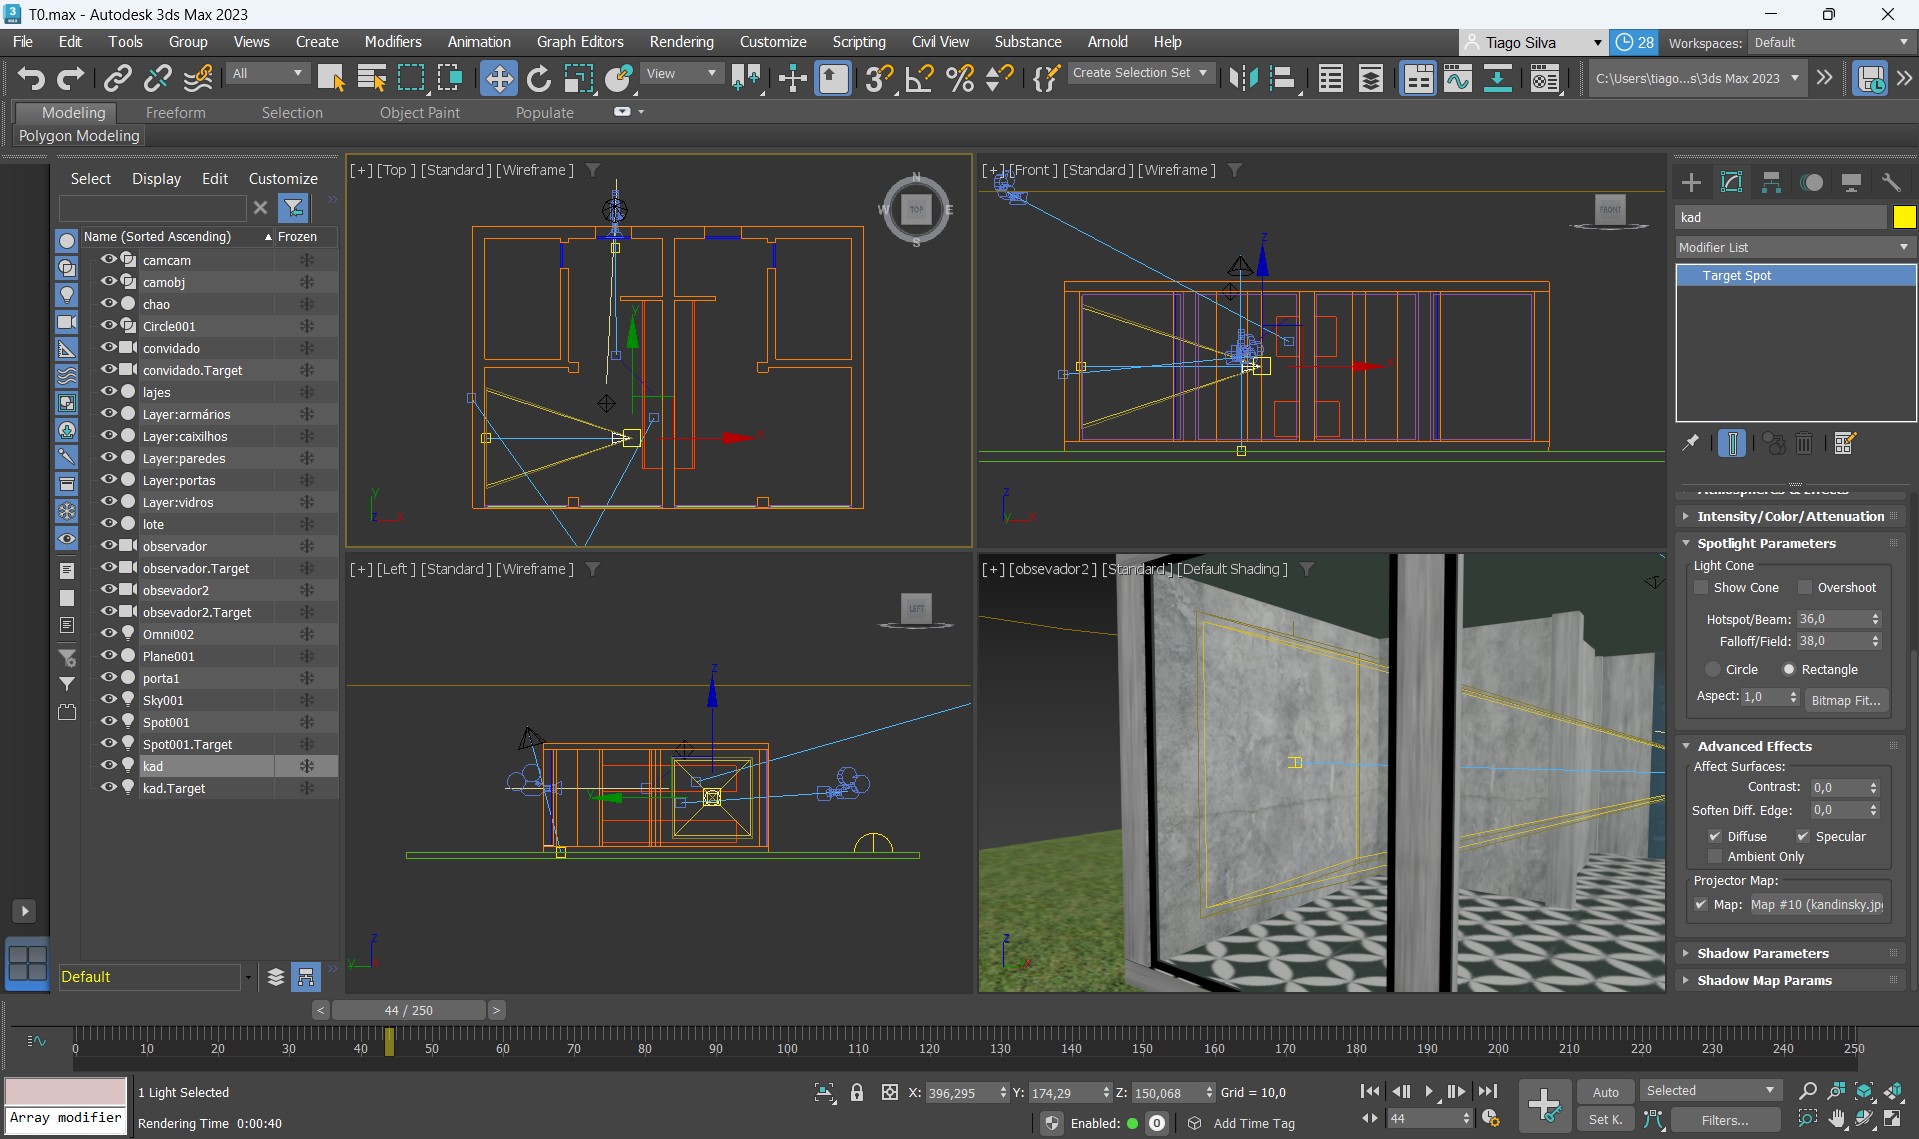Click the Remove modifier trash icon
This screenshot has height=1139, width=1919.
click(x=1804, y=443)
